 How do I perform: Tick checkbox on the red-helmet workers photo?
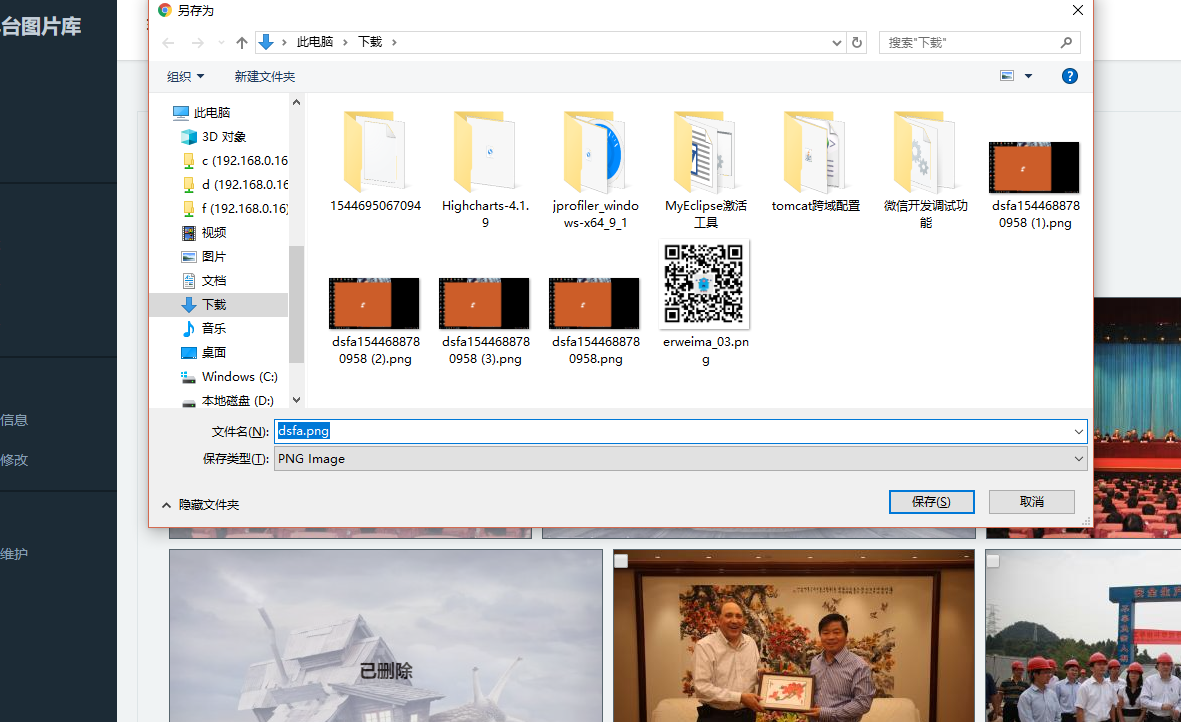[993, 561]
